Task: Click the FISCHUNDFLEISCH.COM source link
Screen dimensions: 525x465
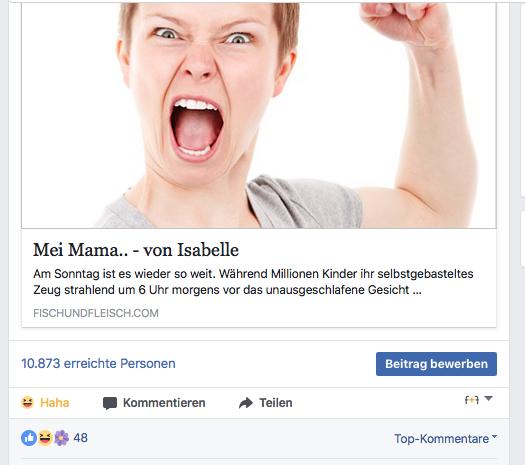Action: (x=96, y=313)
